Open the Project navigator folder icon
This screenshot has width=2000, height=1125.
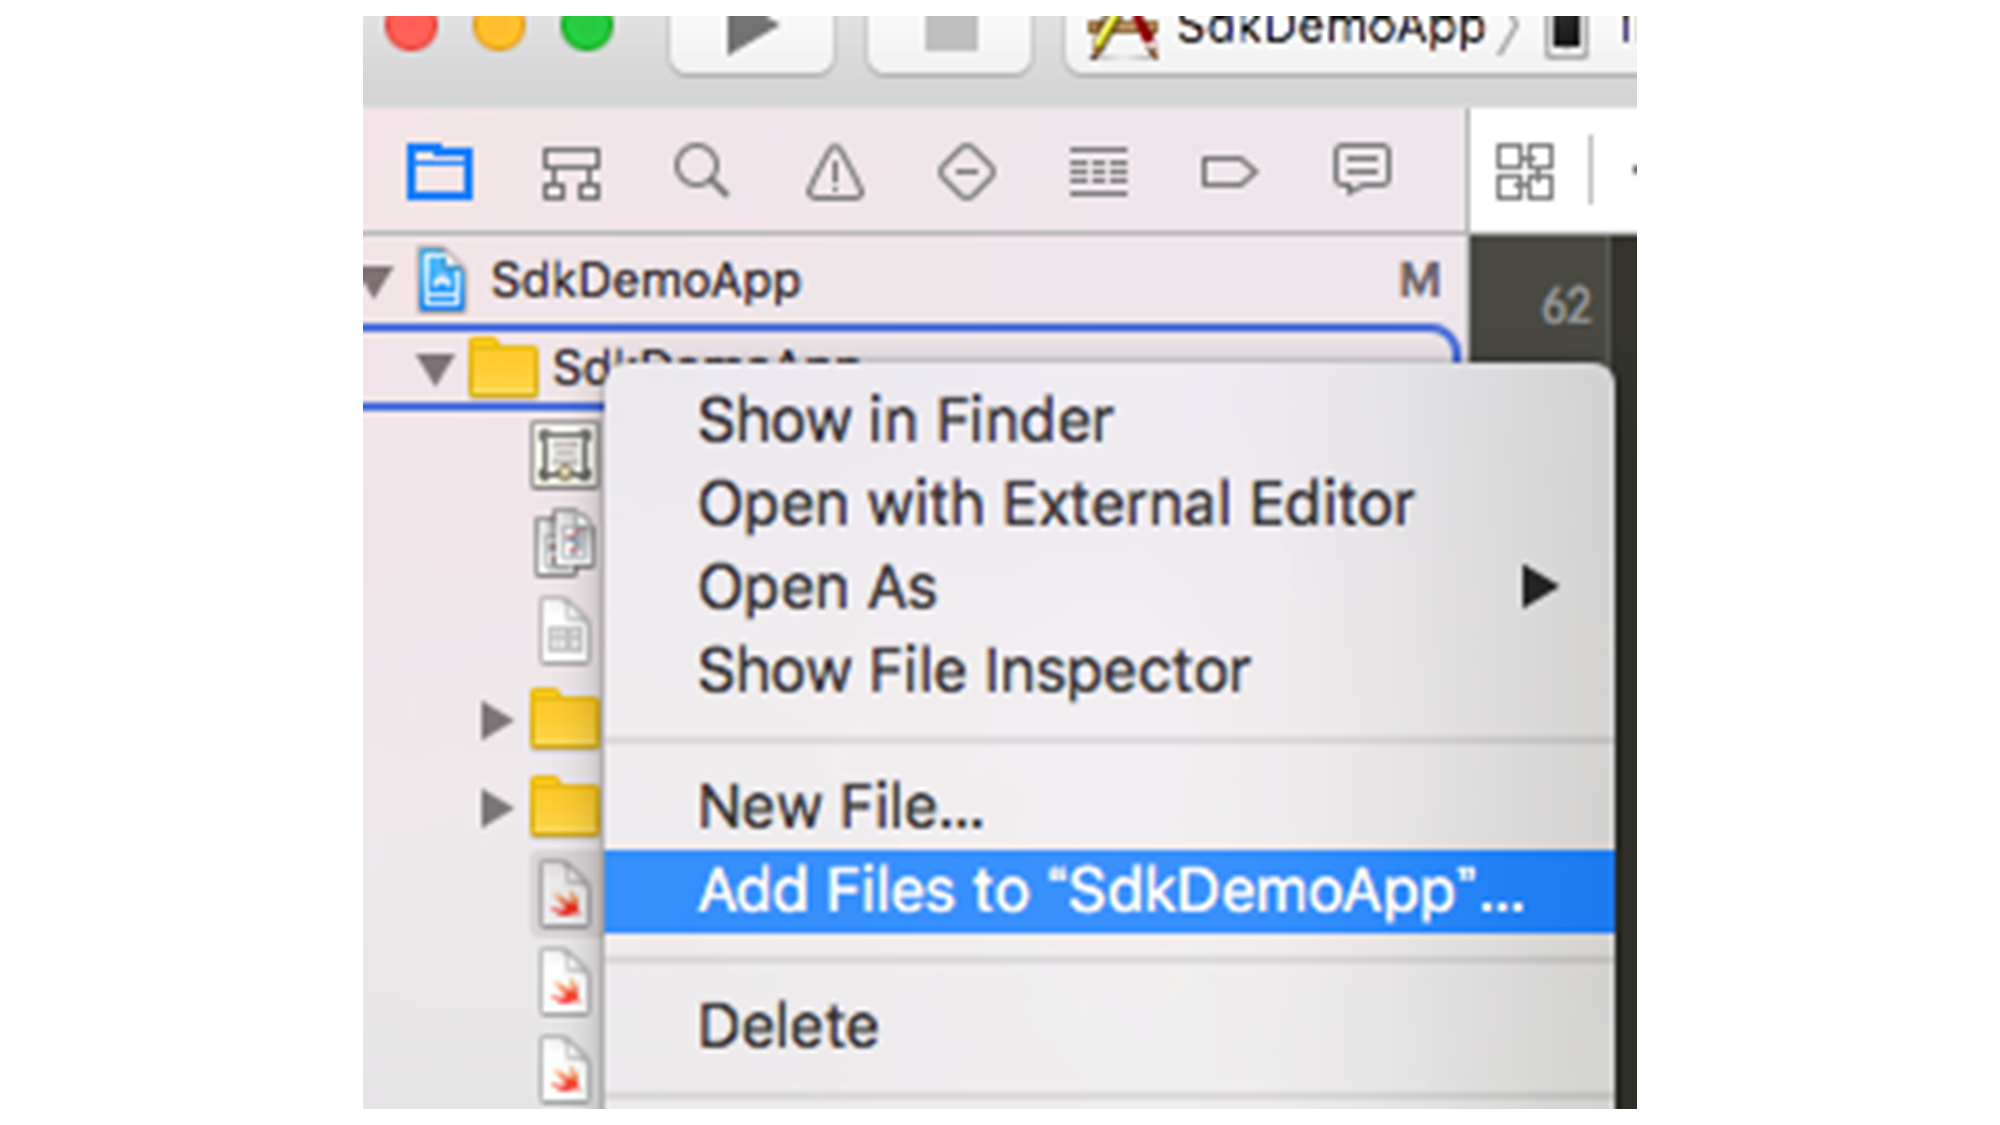click(x=439, y=172)
